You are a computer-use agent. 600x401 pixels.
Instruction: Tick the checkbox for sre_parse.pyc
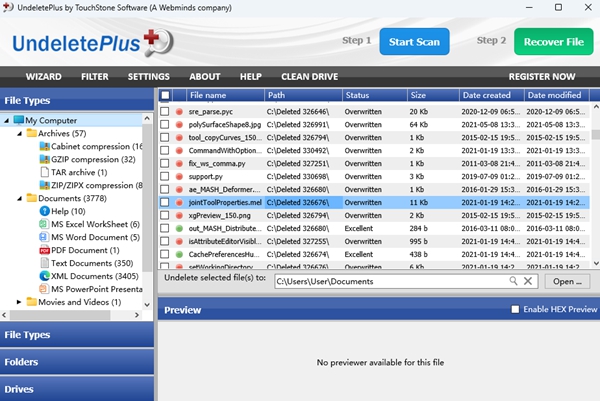click(x=165, y=113)
